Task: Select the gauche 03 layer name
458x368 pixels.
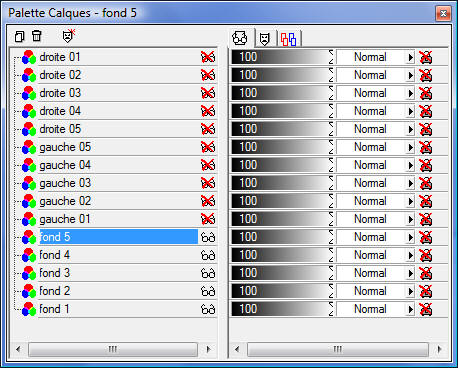Action: [65, 183]
